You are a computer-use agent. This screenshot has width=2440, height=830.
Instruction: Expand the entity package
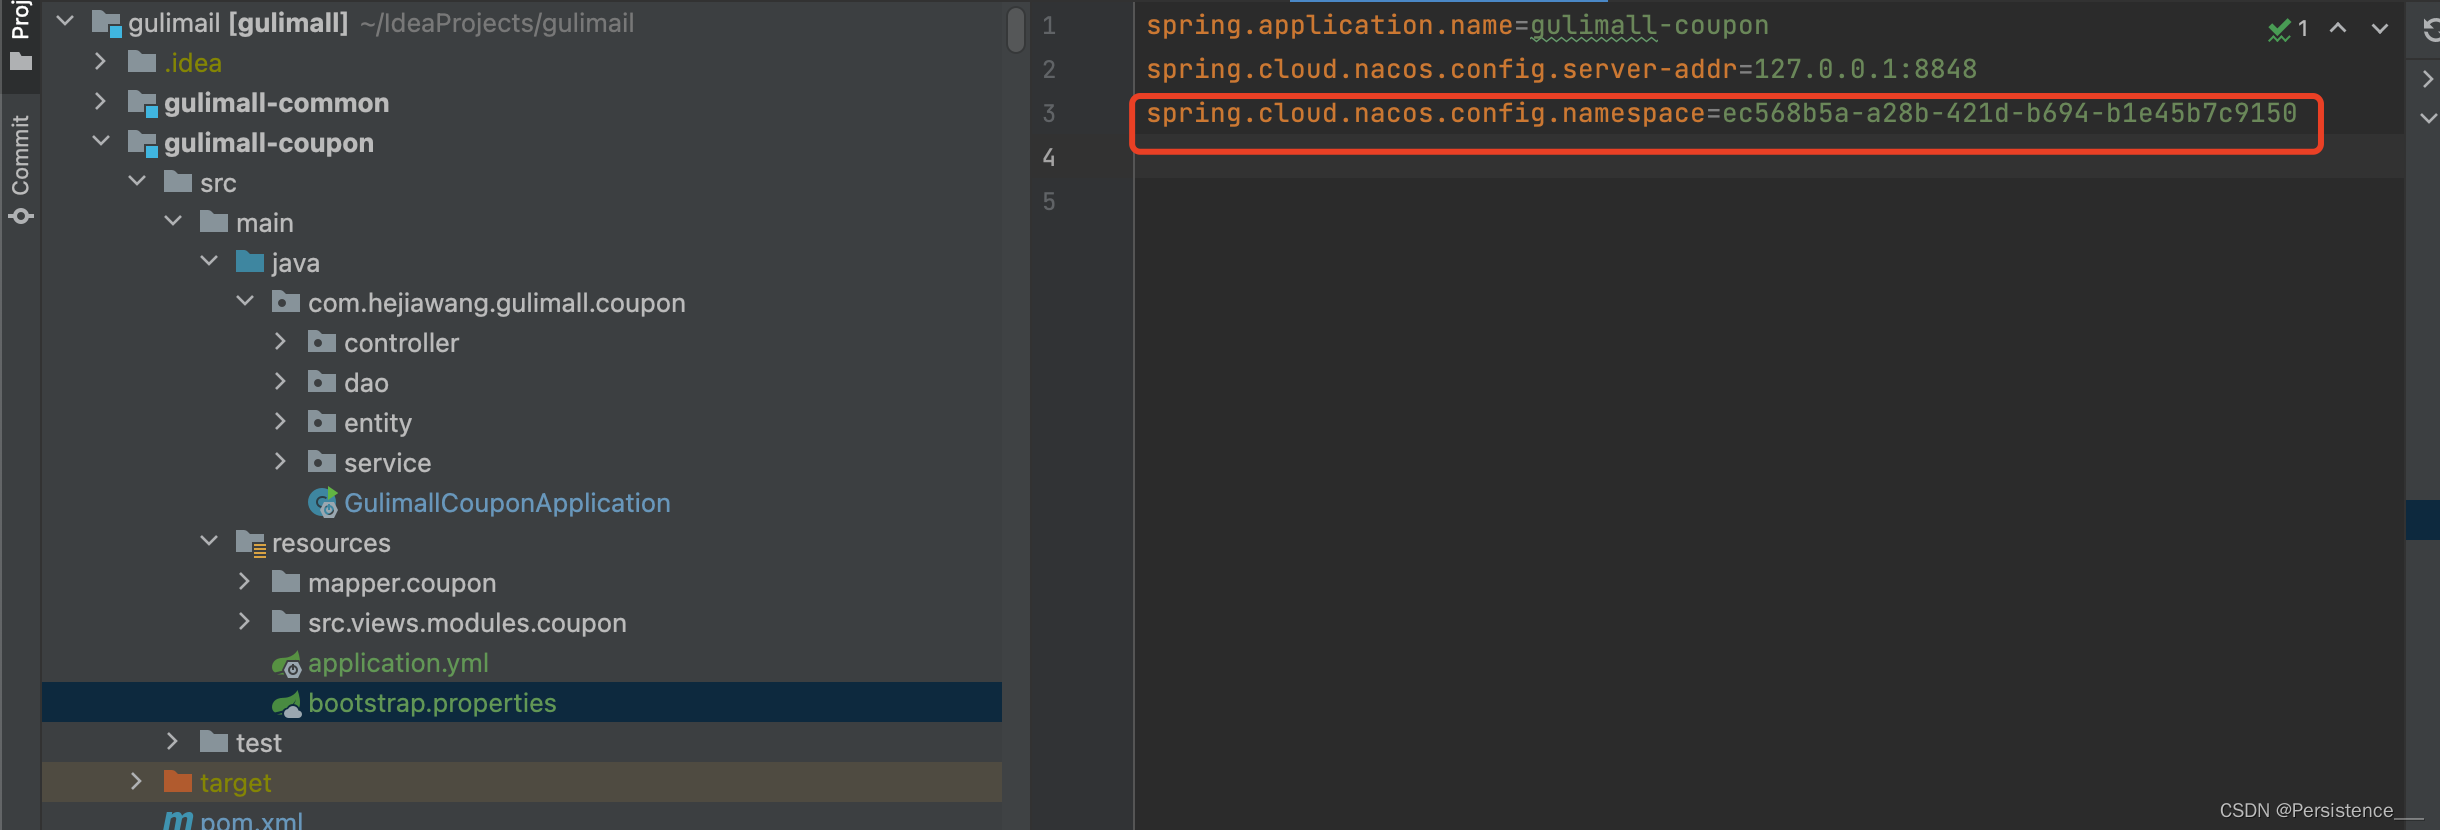[281, 422]
